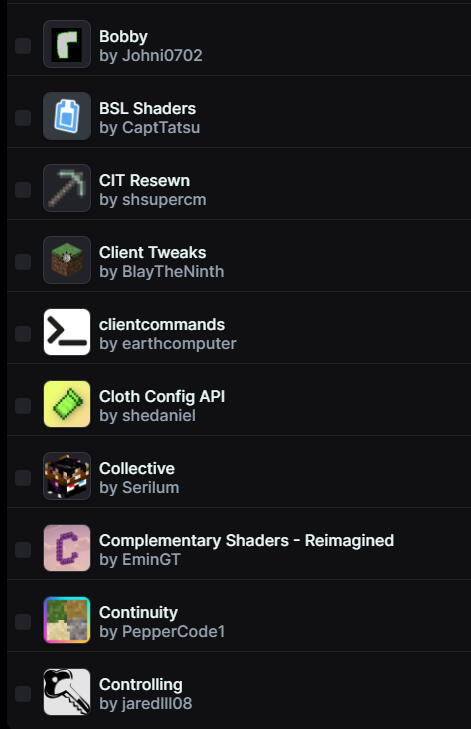Open the Cloth Config API project name

point(162,397)
